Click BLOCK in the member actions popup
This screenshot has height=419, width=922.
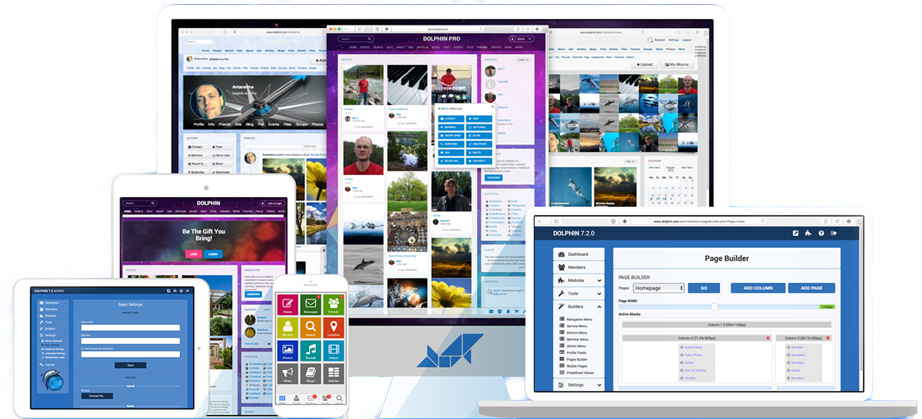pos(479,135)
